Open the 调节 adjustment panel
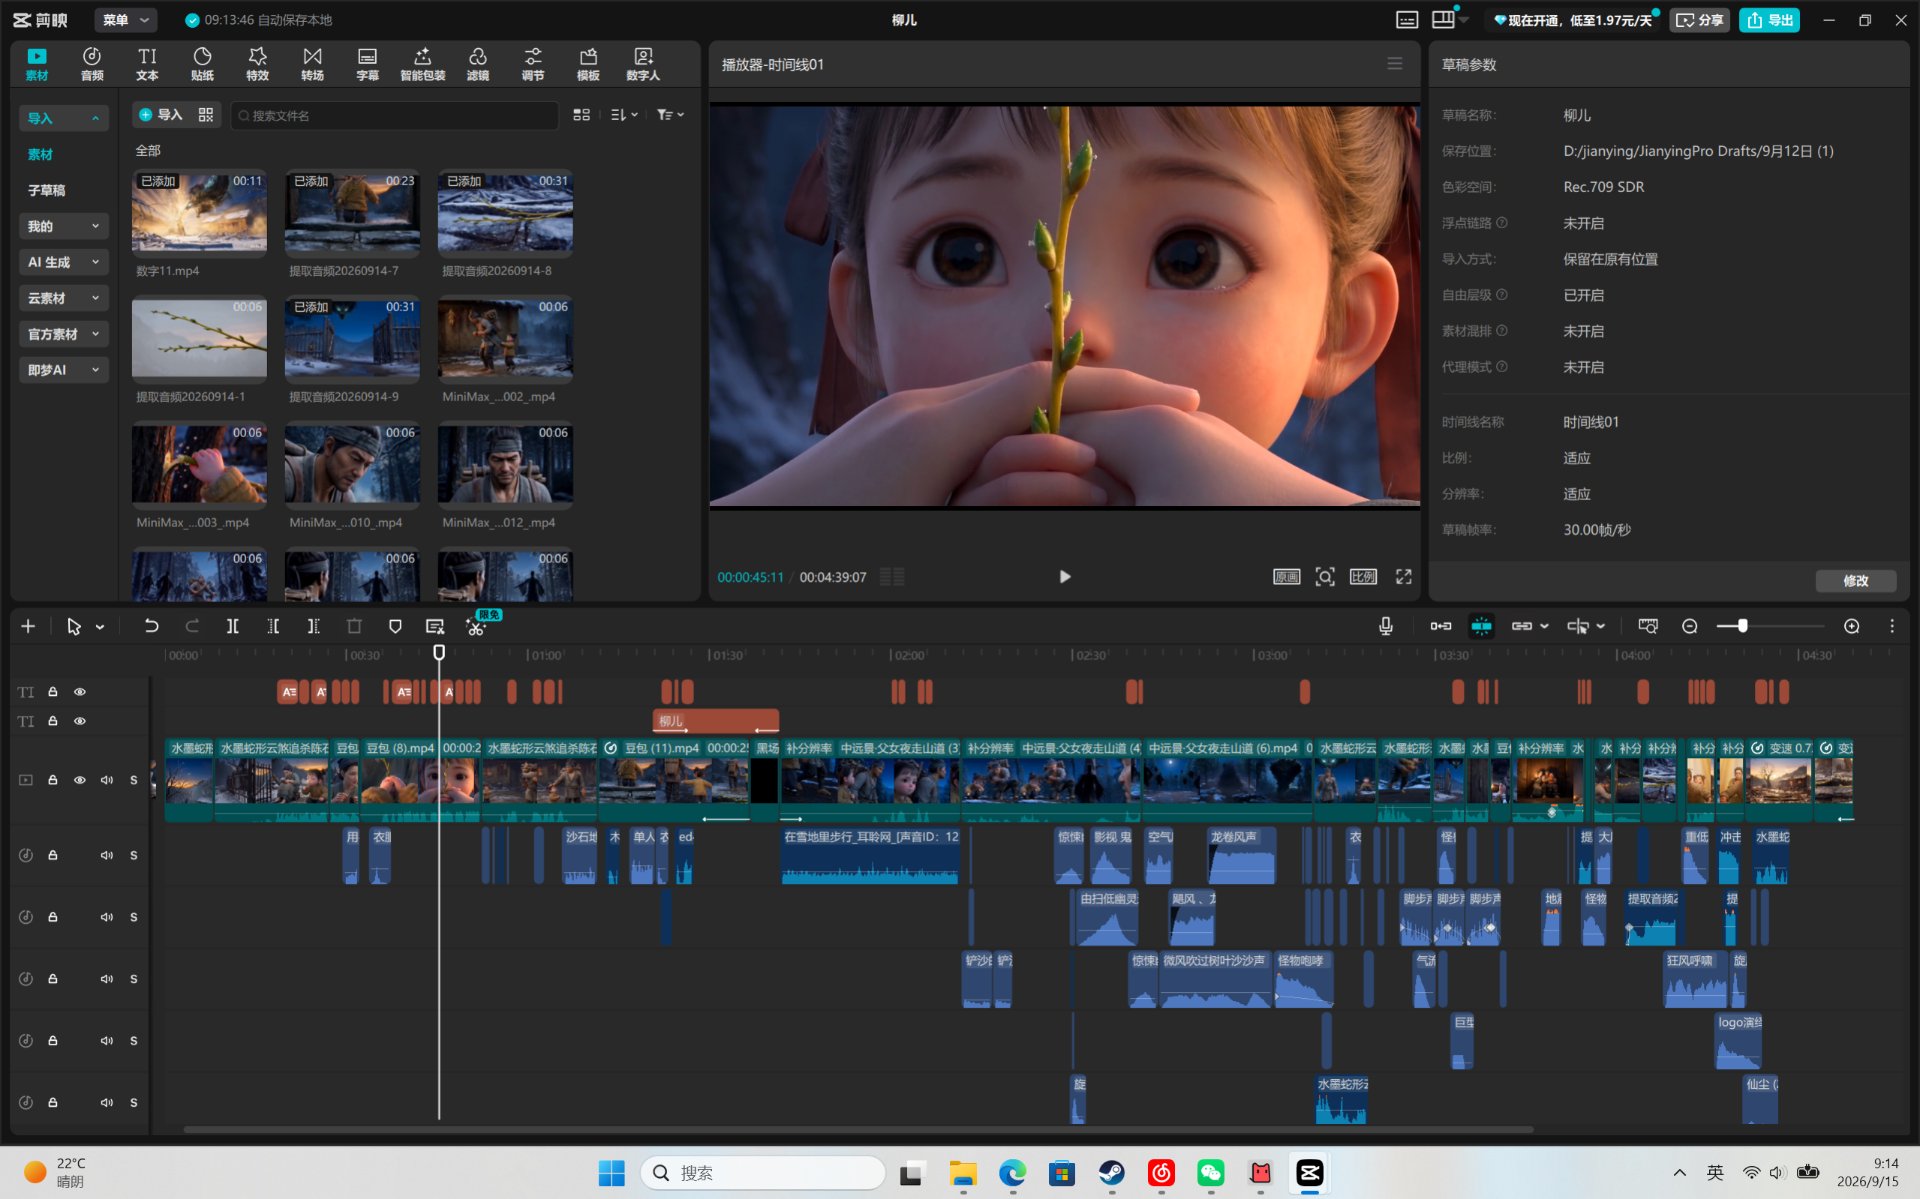The height and width of the screenshot is (1199, 1920). point(533,64)
